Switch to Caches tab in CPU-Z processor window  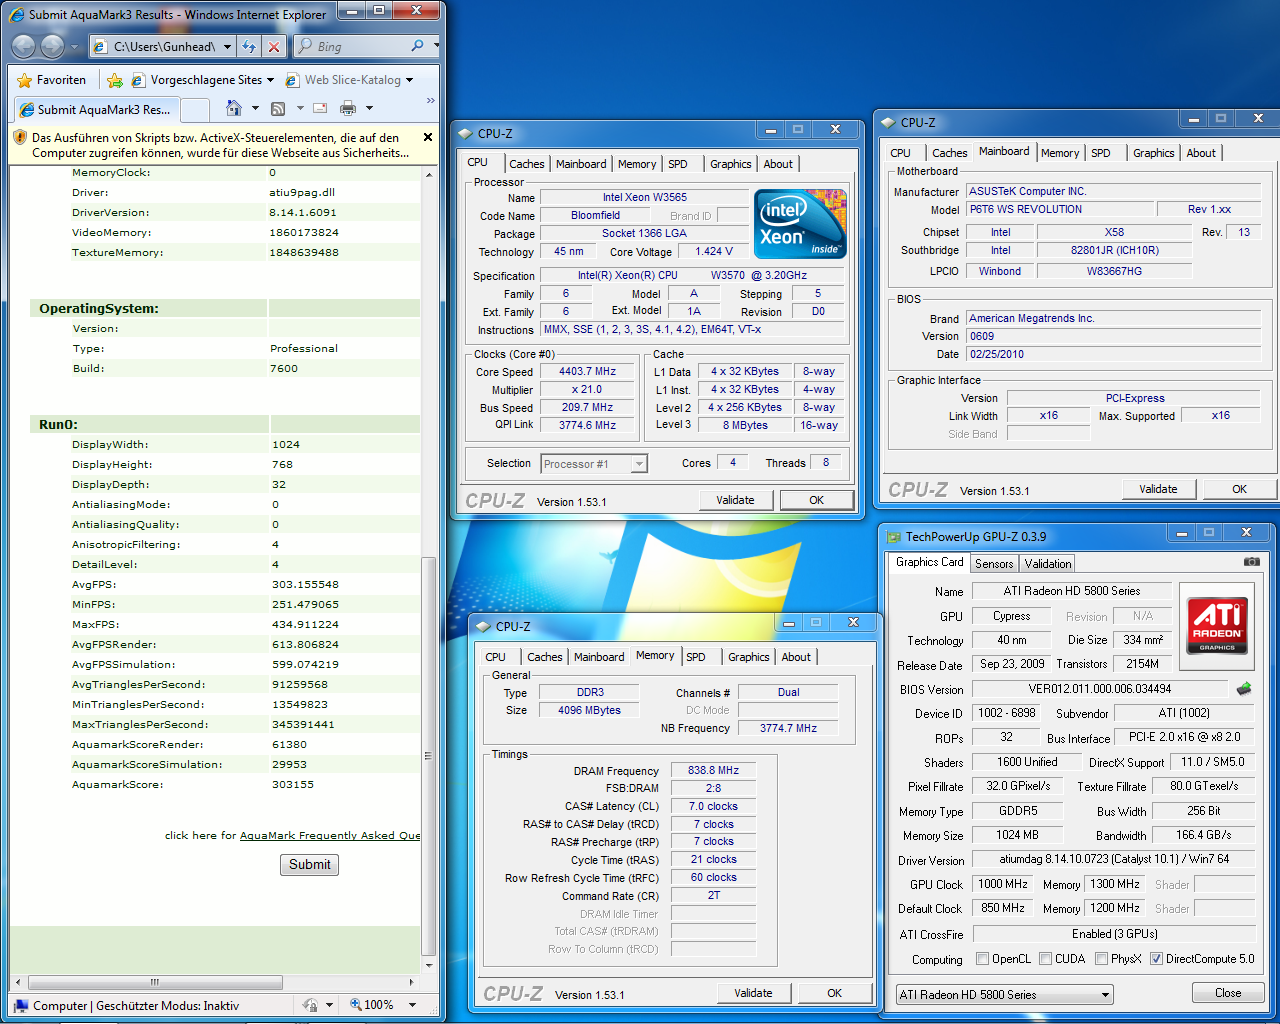527,164
